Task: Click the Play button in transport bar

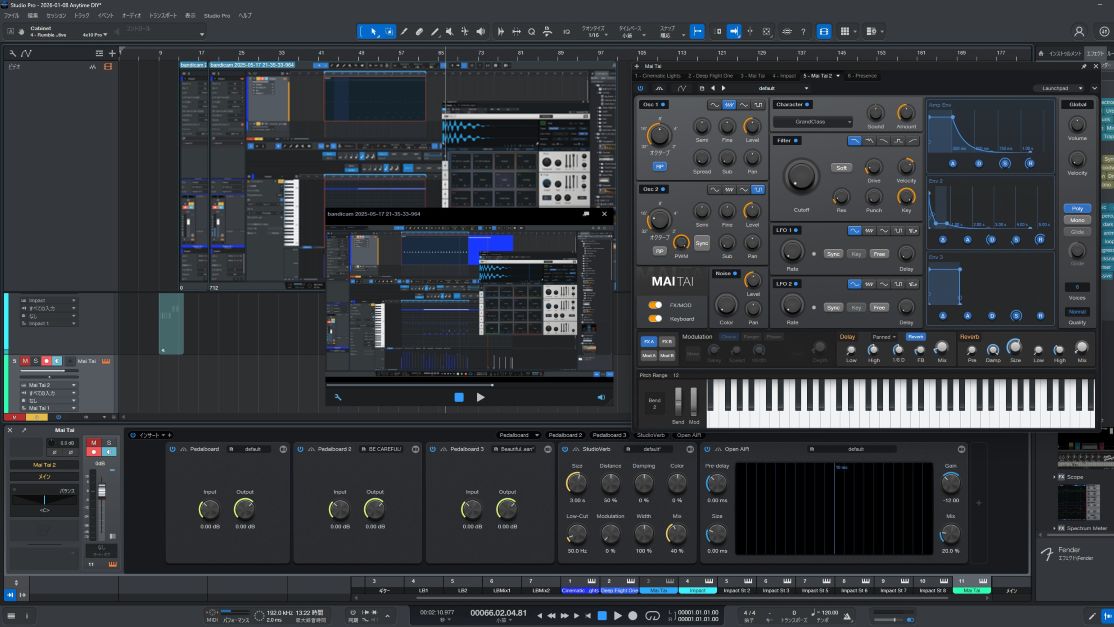Action: [x=617, y=616]
